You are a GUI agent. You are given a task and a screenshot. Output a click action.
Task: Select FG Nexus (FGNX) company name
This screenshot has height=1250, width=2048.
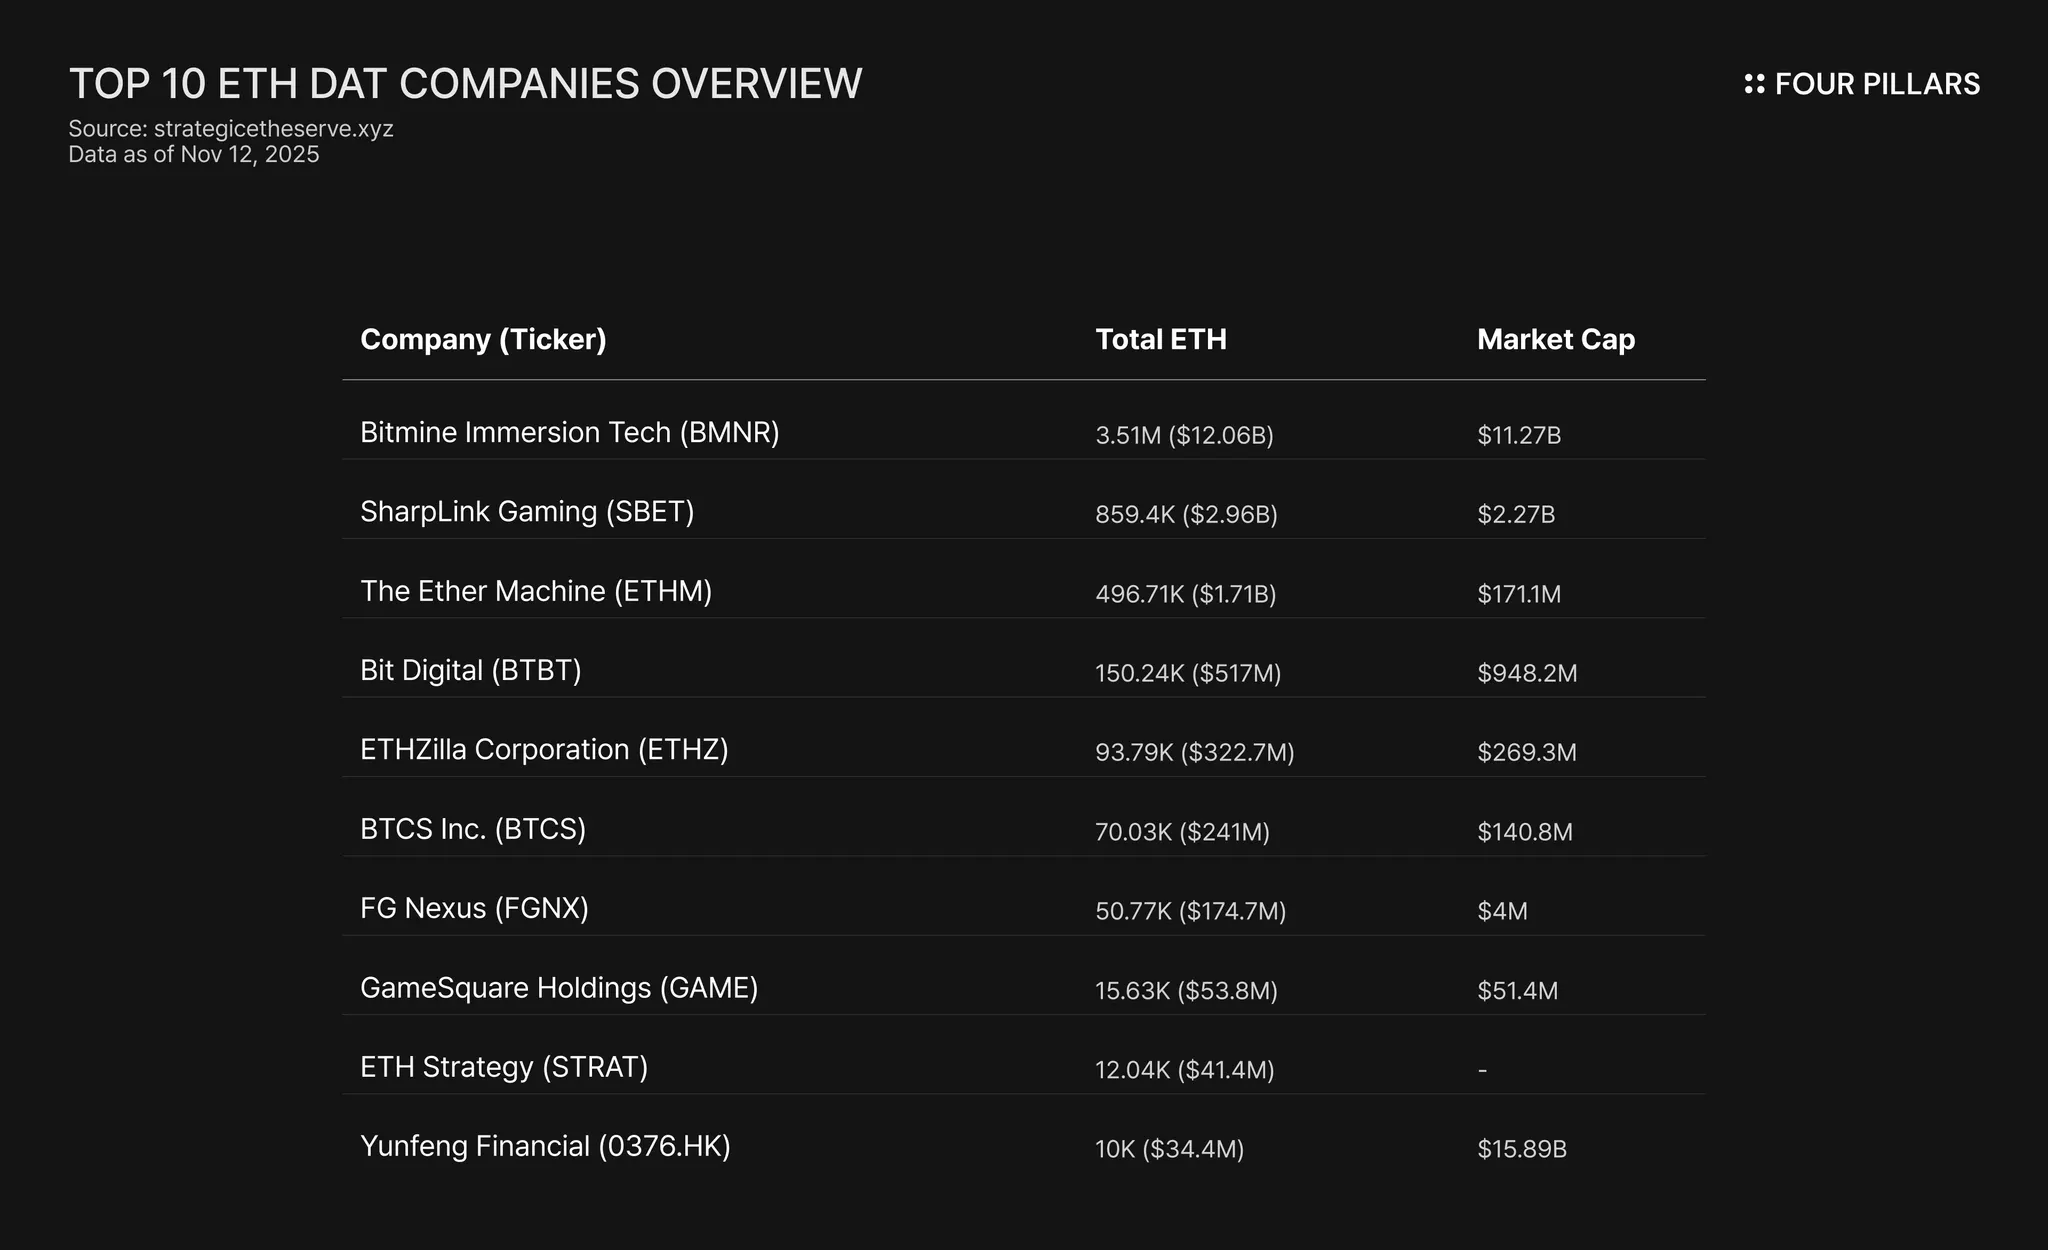473,908
